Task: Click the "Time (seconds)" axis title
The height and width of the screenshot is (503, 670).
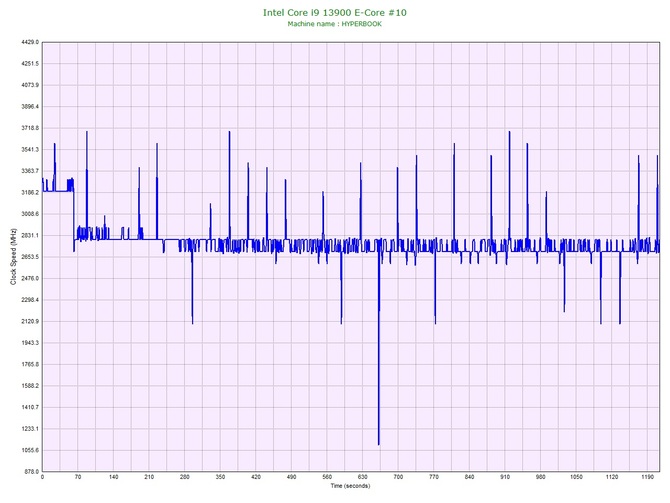Action: pyautogui.click(x=350, y=486)
